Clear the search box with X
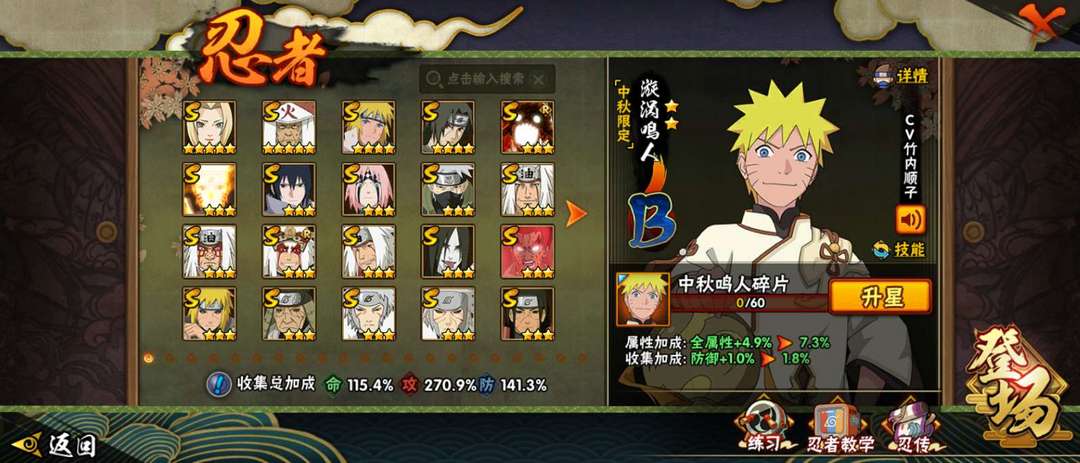 coord(539,80)
